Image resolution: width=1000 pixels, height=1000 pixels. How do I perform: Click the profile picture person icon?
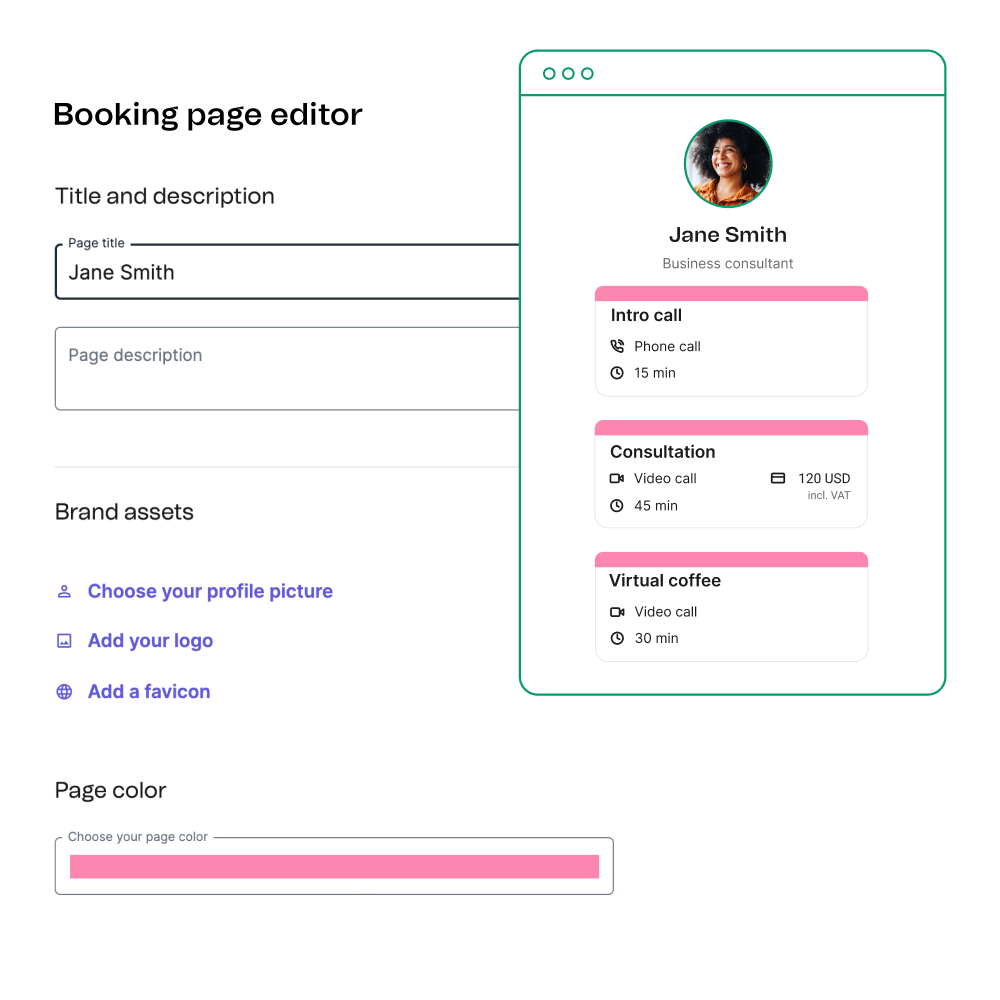click(x=64, y=592)
